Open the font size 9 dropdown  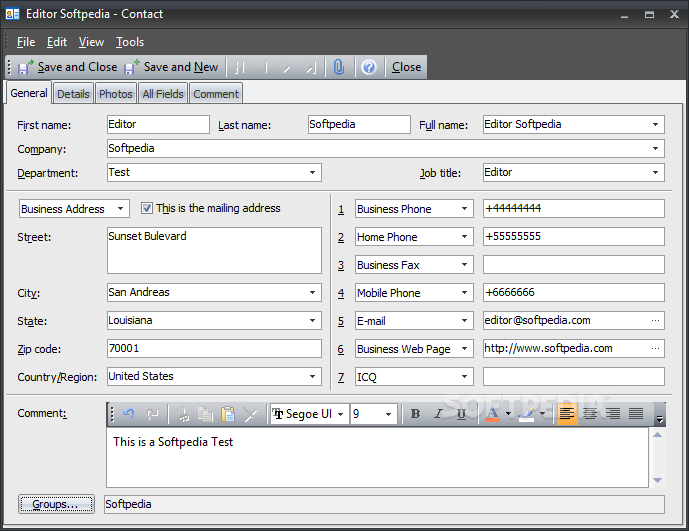tap(388, 414)
